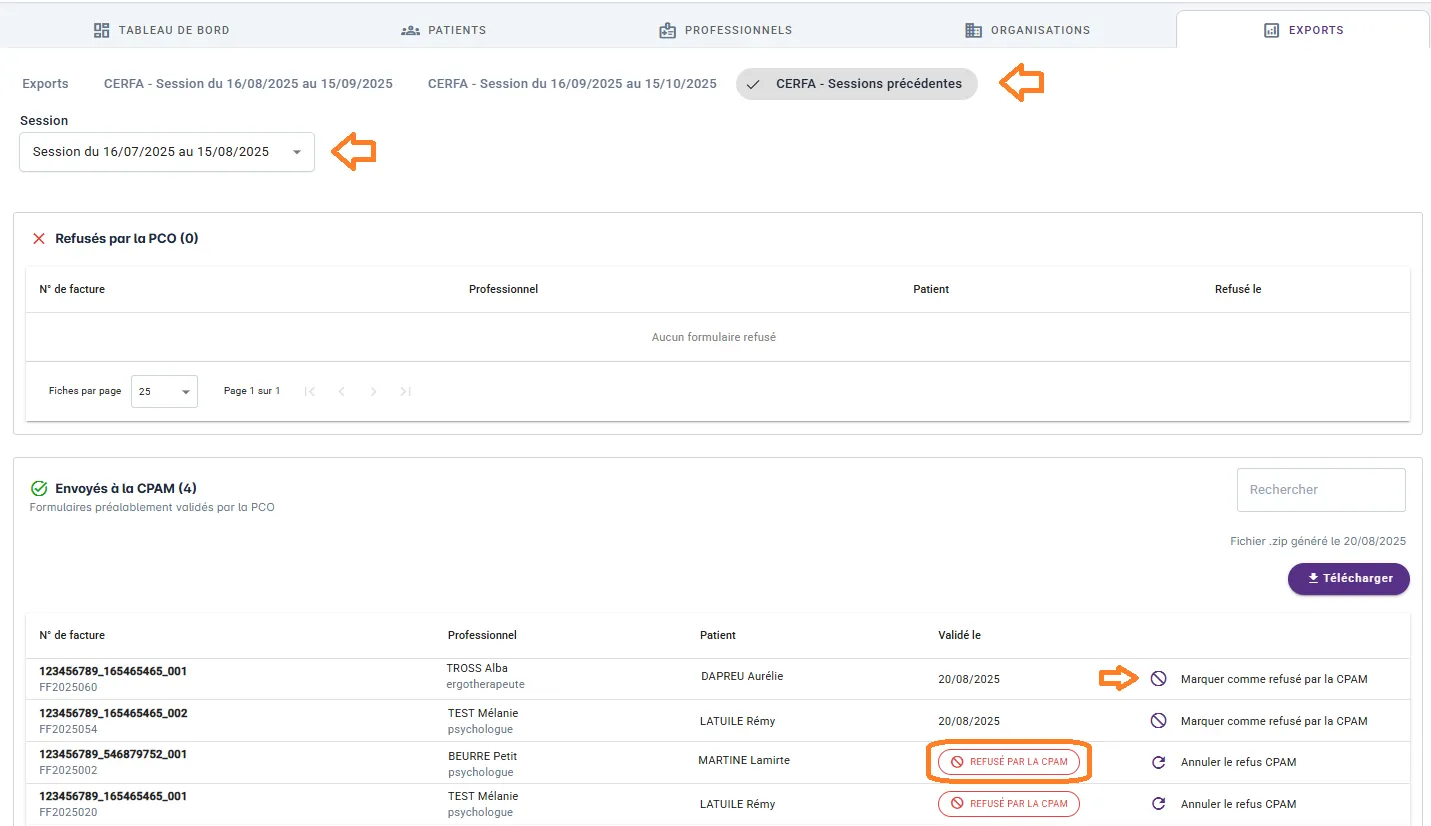Switch to the Patients tab

[x=443, y=30]
